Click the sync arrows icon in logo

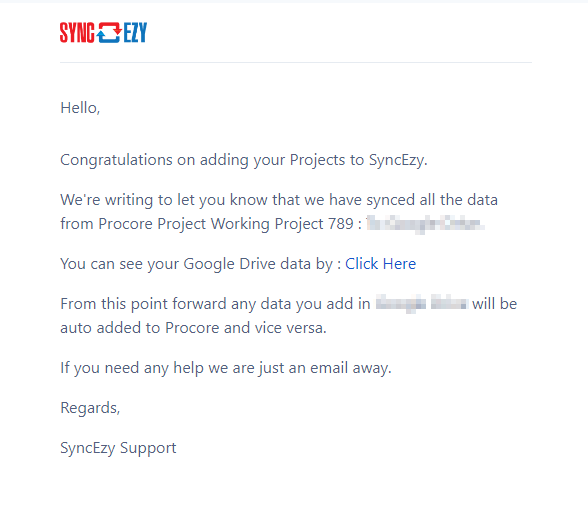[x=109, y=32]
